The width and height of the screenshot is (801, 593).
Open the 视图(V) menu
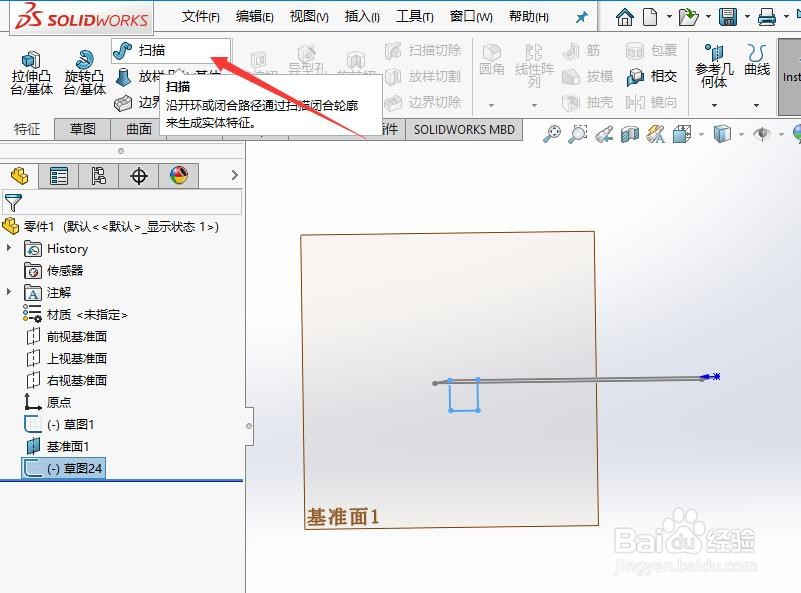click(309, 17)
